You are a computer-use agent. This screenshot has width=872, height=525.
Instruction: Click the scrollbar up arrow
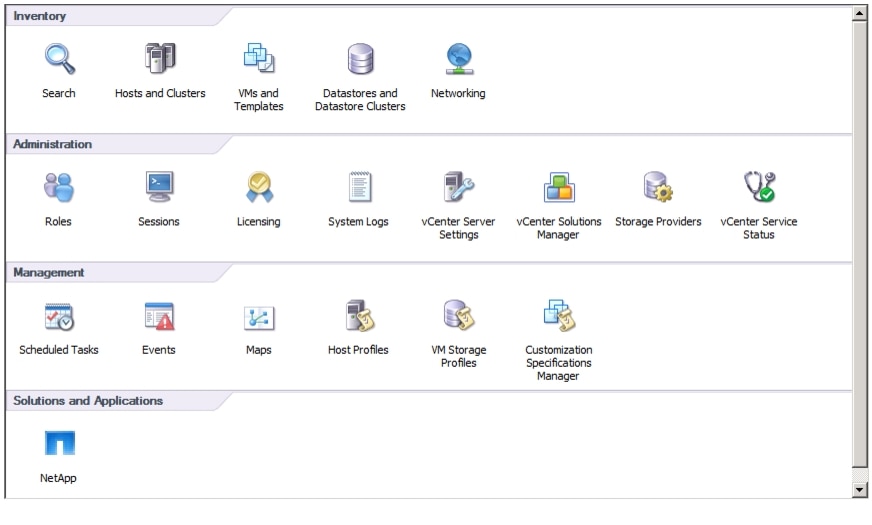tap(860, 14)
